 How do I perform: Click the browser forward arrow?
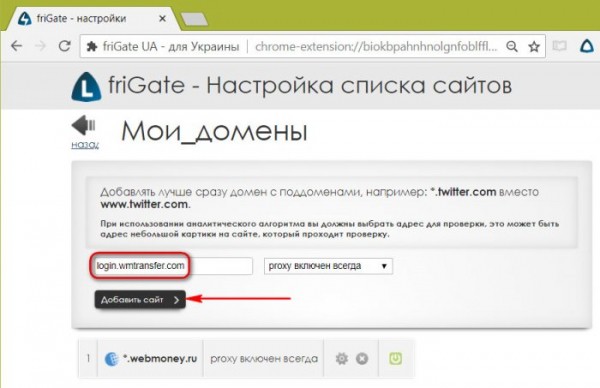pyautogui.click(x=40, y=46)
